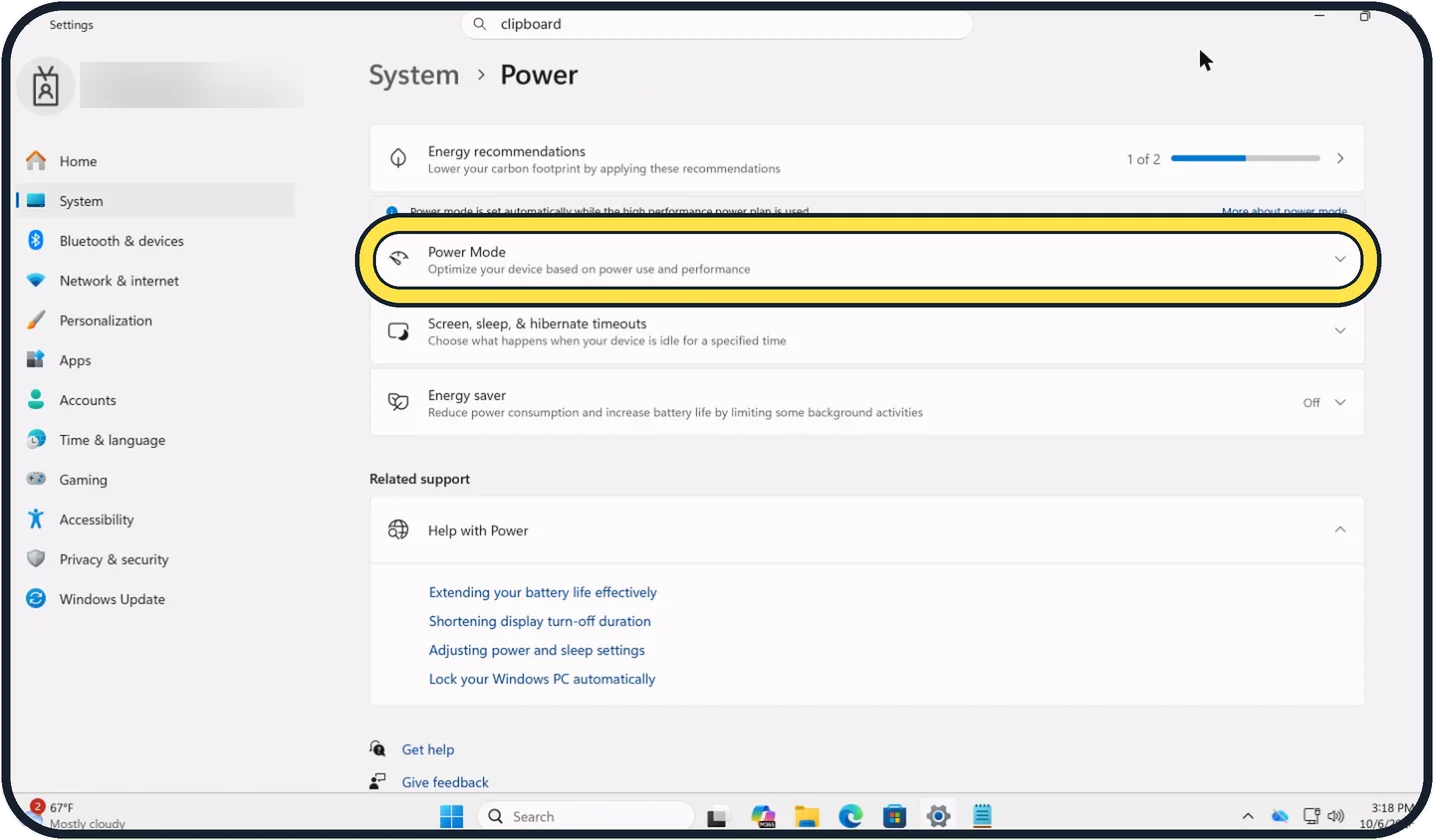Click the Help with Power globe icon
Image resolution: width=1434 pixels, height=840 pixels.
(x=398, y=530)
